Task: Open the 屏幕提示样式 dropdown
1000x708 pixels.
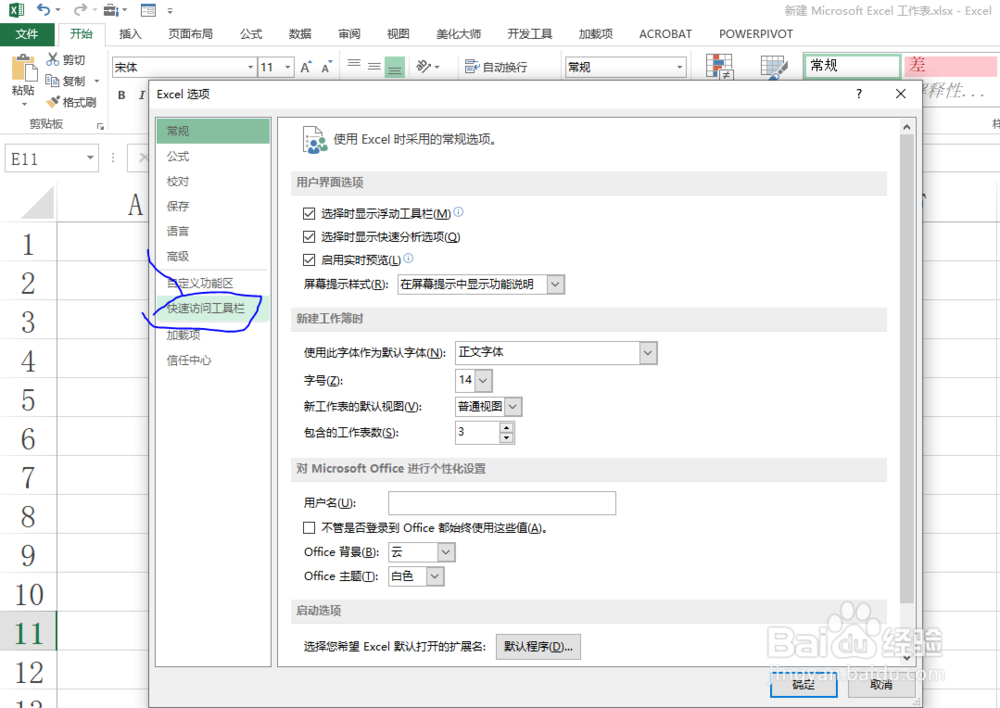Action: [x=555, y=284]
